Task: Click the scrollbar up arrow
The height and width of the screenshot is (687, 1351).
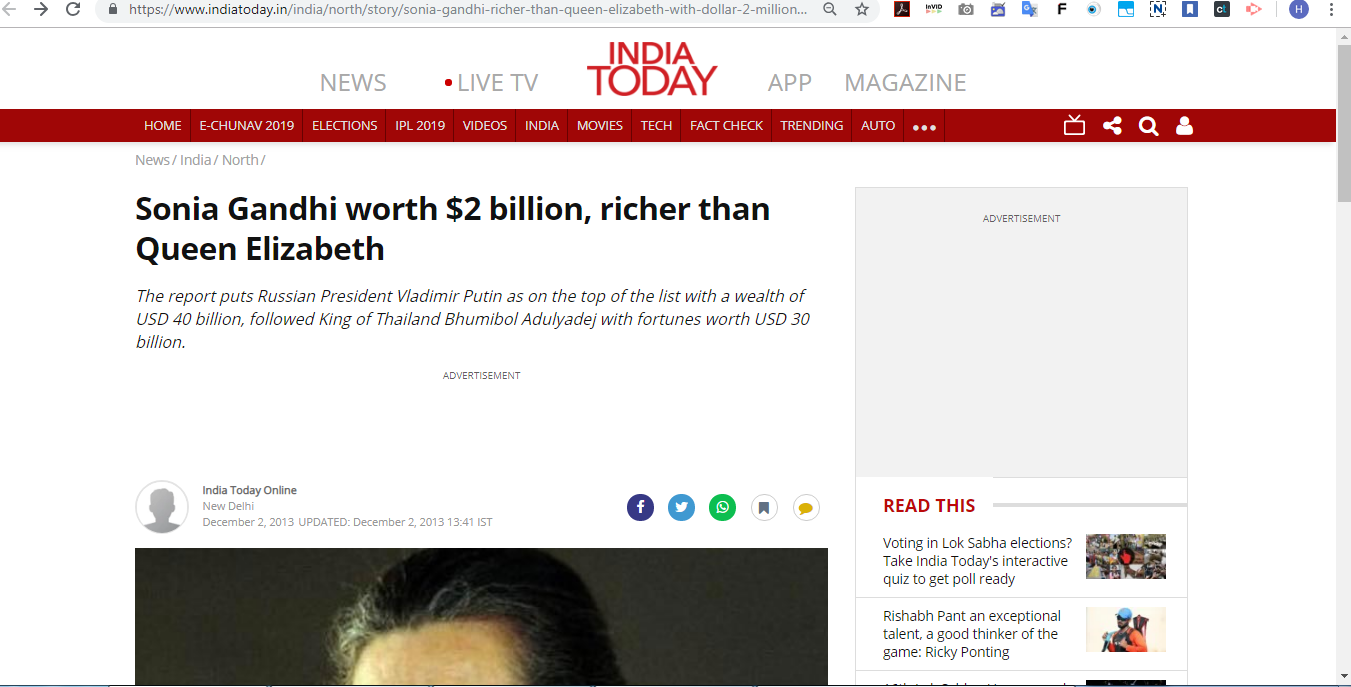Action: click(1343, 36)
